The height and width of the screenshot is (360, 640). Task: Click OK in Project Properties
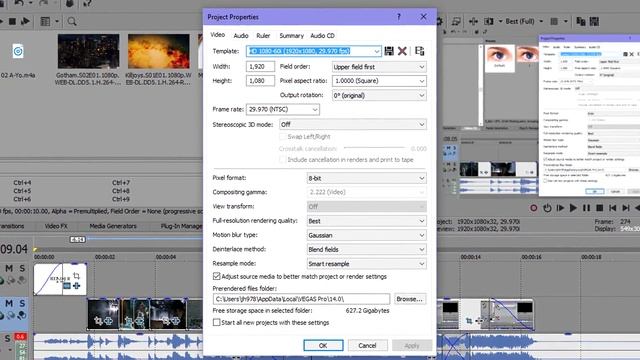pyautogui.click(x=323, y=345)
